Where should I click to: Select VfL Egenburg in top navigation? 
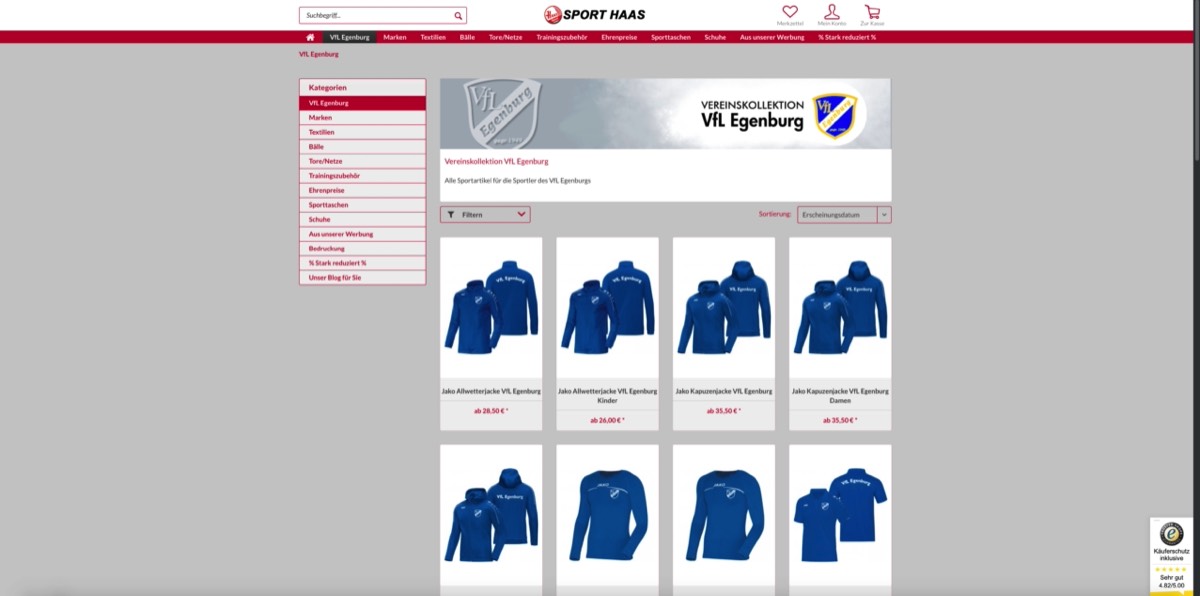349,37
